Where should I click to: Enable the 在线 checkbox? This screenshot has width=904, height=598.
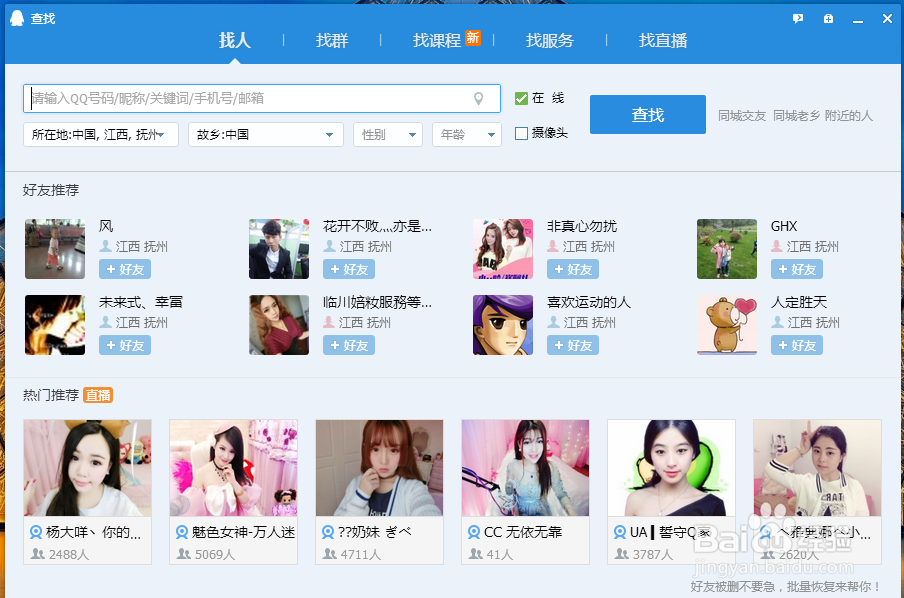(x=521, y=98)
